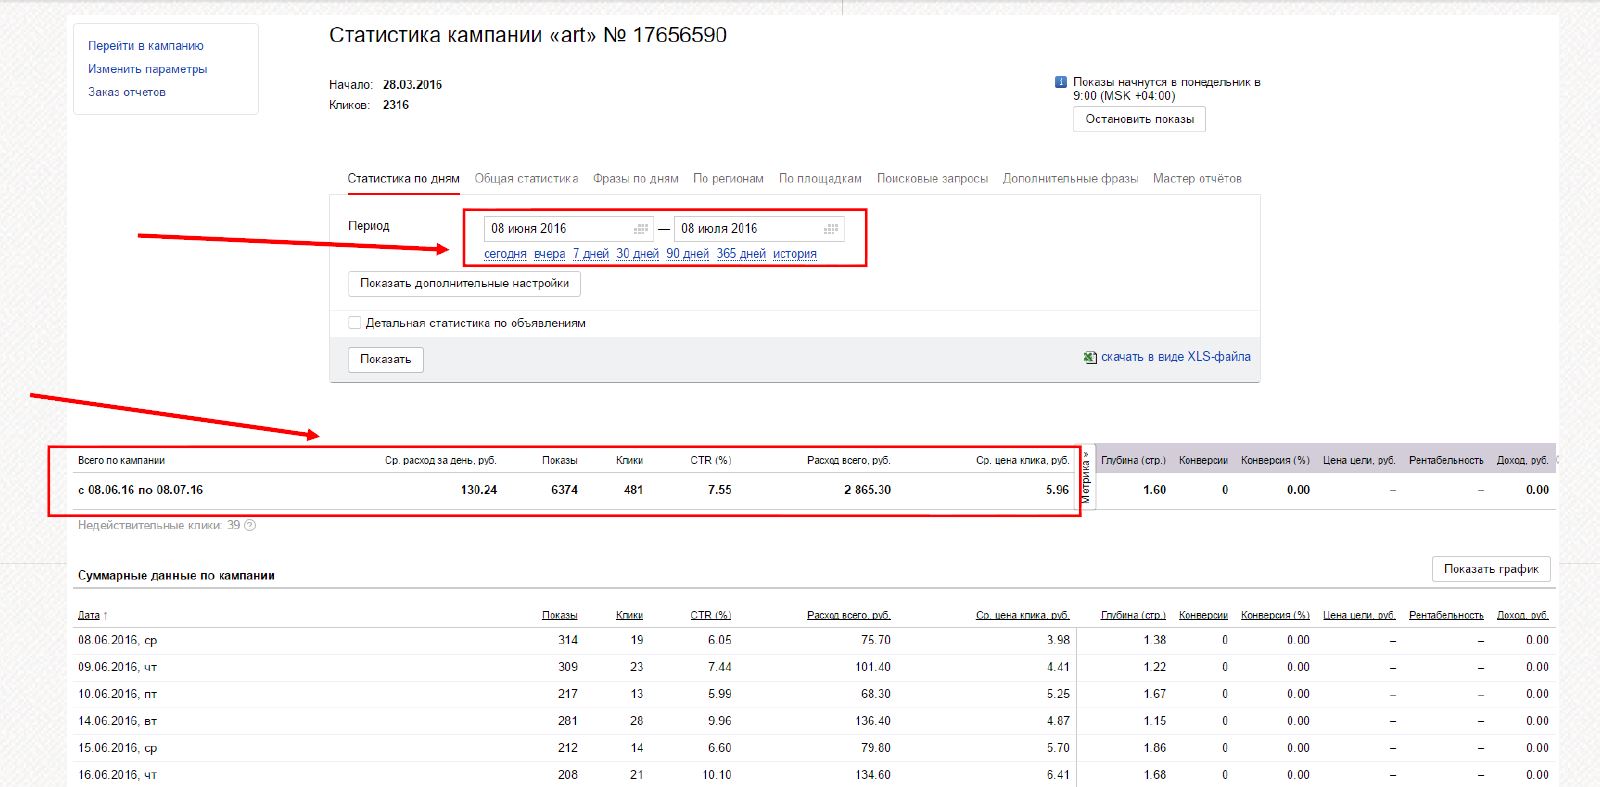1600x787 pixels.
Task: Sort daily table by Ср. цена клика
Action: click(1023, 616)
